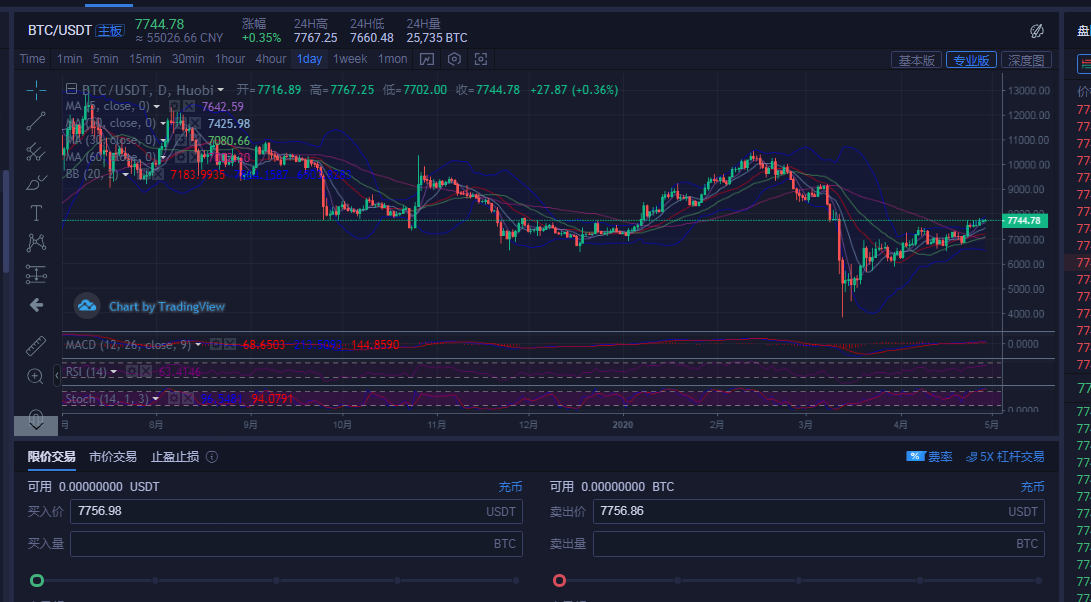Hide the MACD indicator with its eye toggle
1091x602 pixels.
(216, 344)
